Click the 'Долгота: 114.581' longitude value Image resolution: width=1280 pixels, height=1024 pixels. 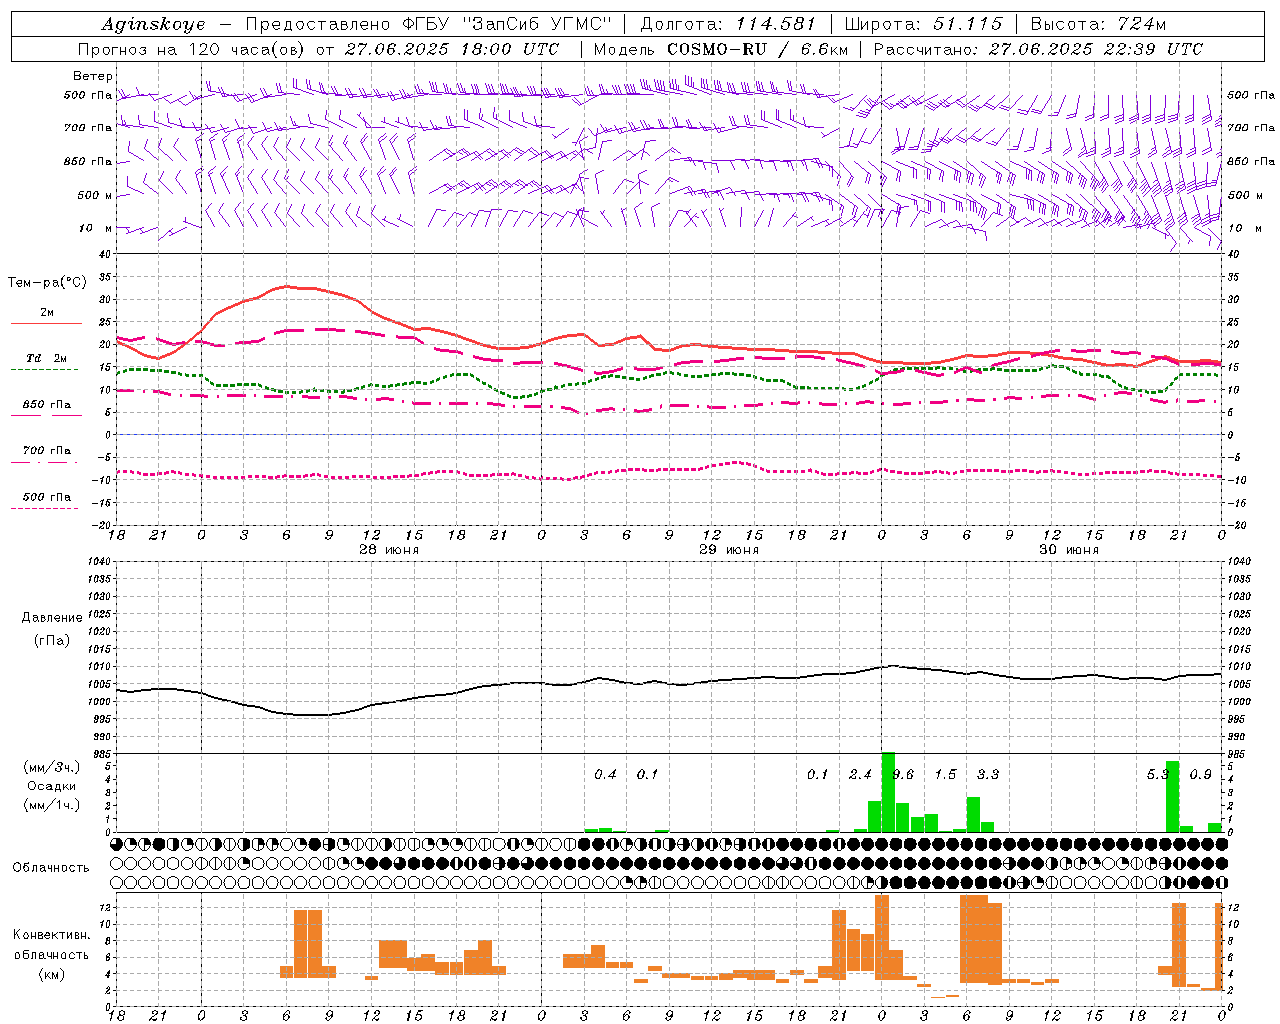(x=728, y=24)
